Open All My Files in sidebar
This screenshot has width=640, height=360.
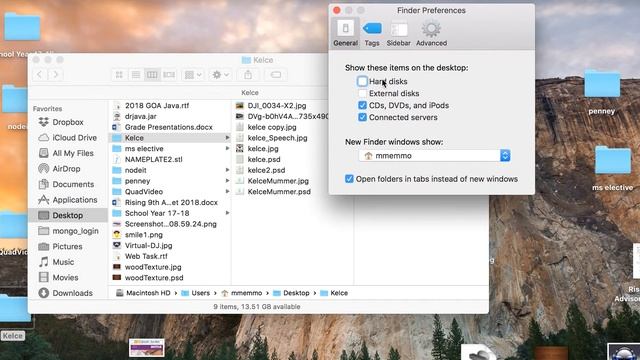[66, 153]
